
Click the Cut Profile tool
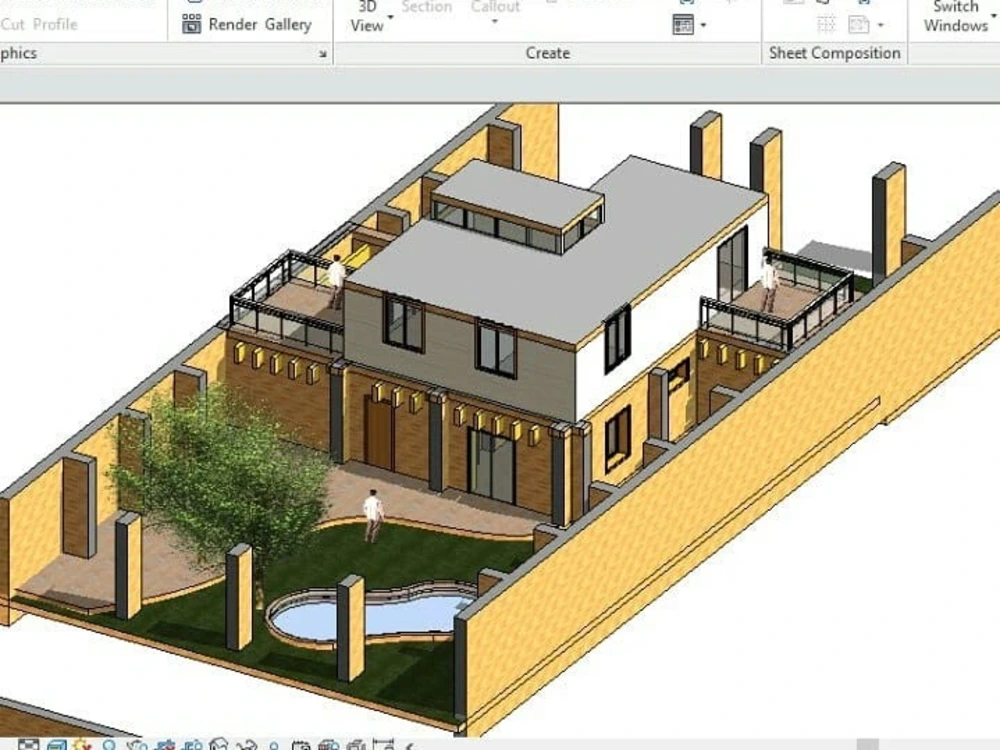click(40, 25)
